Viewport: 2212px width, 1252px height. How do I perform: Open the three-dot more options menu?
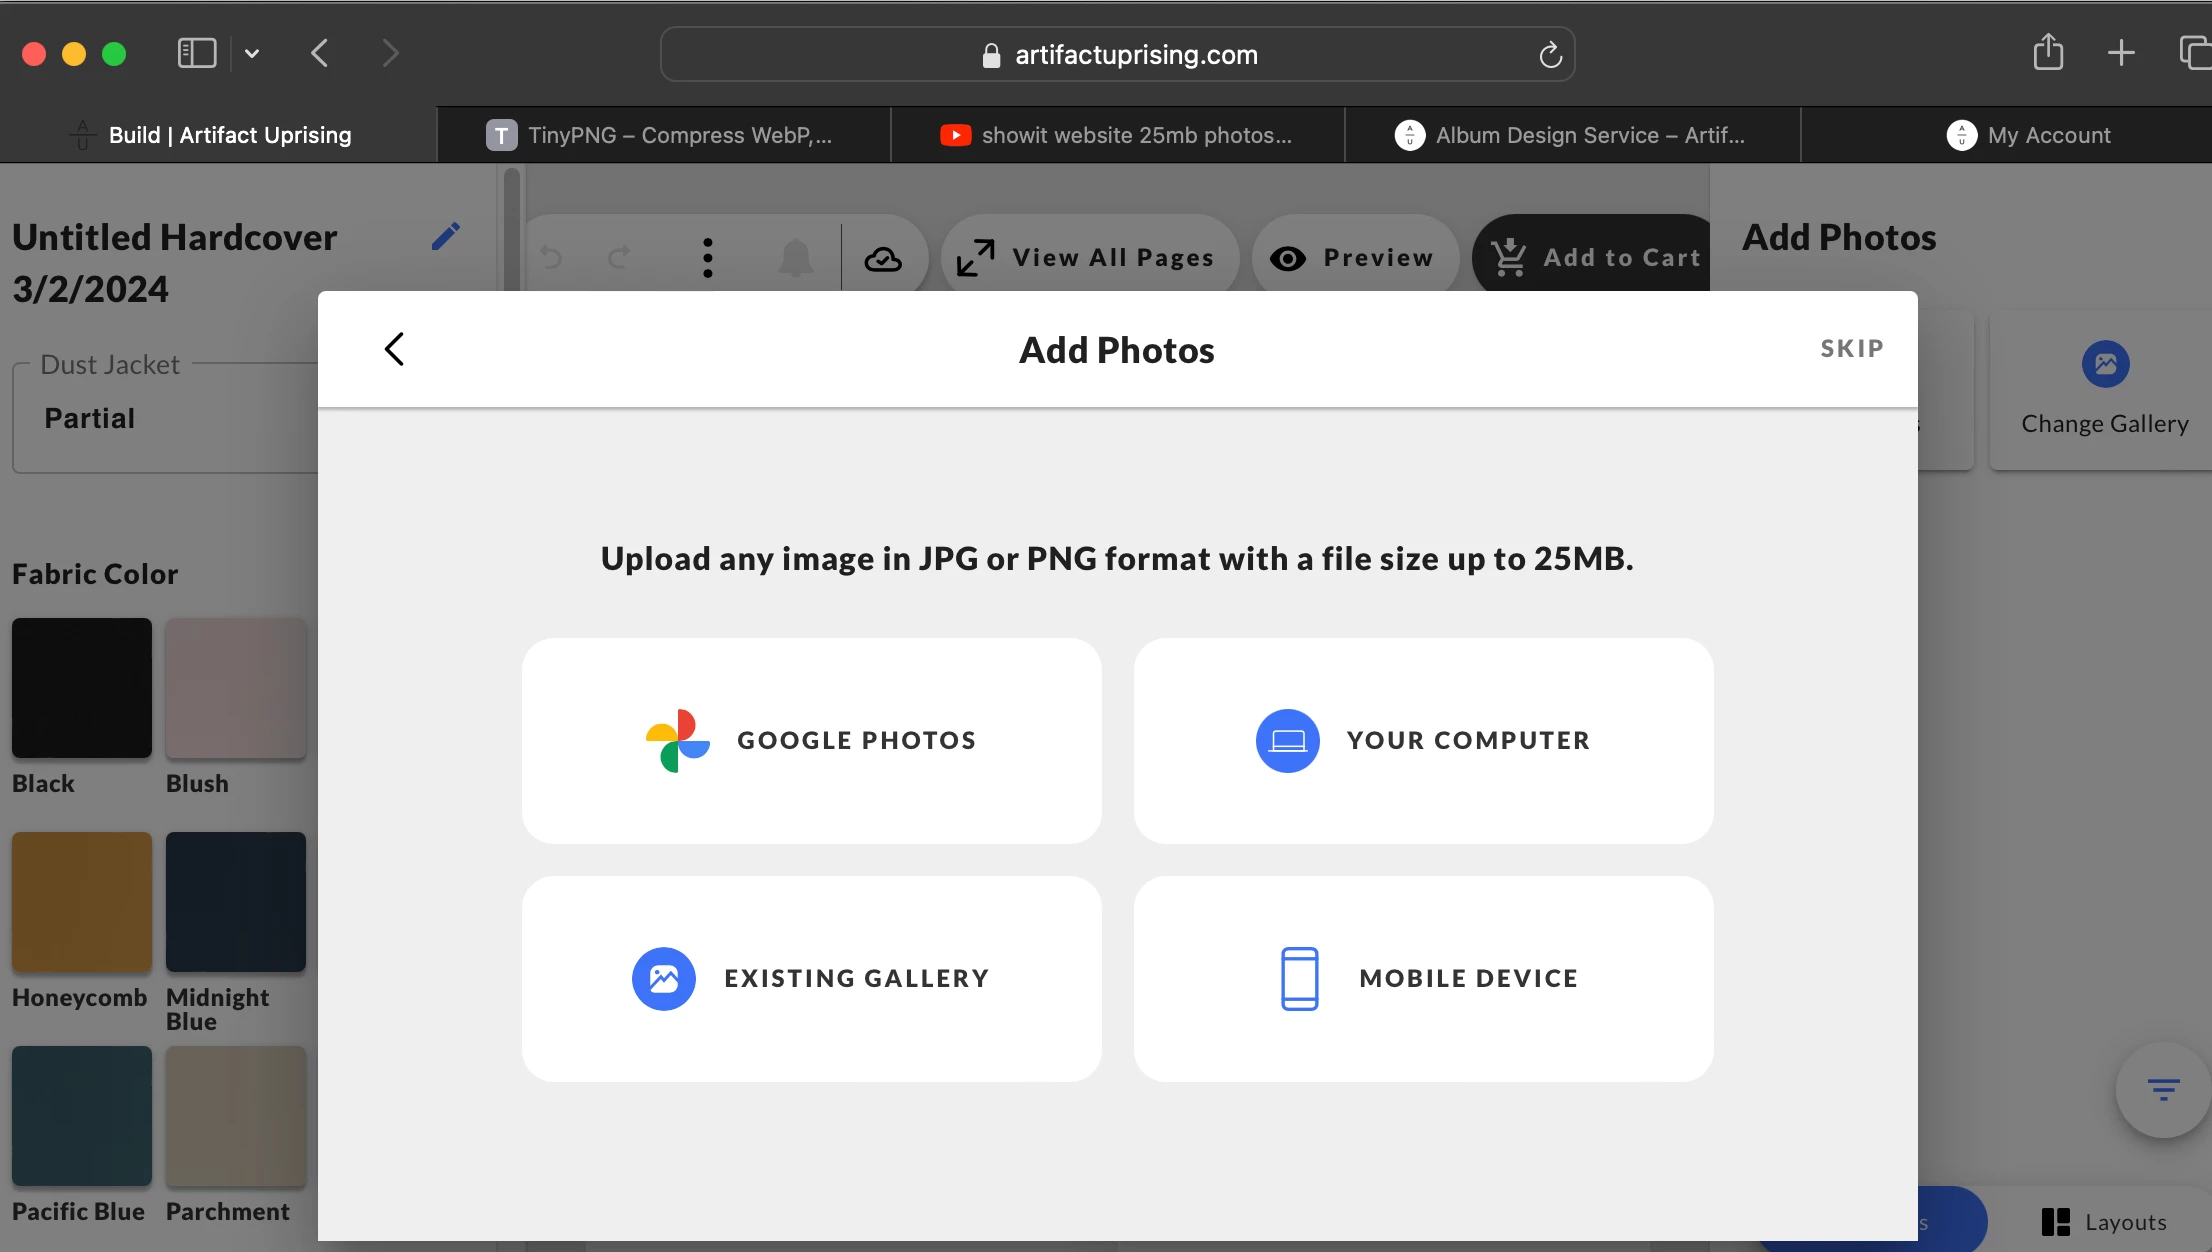coord(708,258)
